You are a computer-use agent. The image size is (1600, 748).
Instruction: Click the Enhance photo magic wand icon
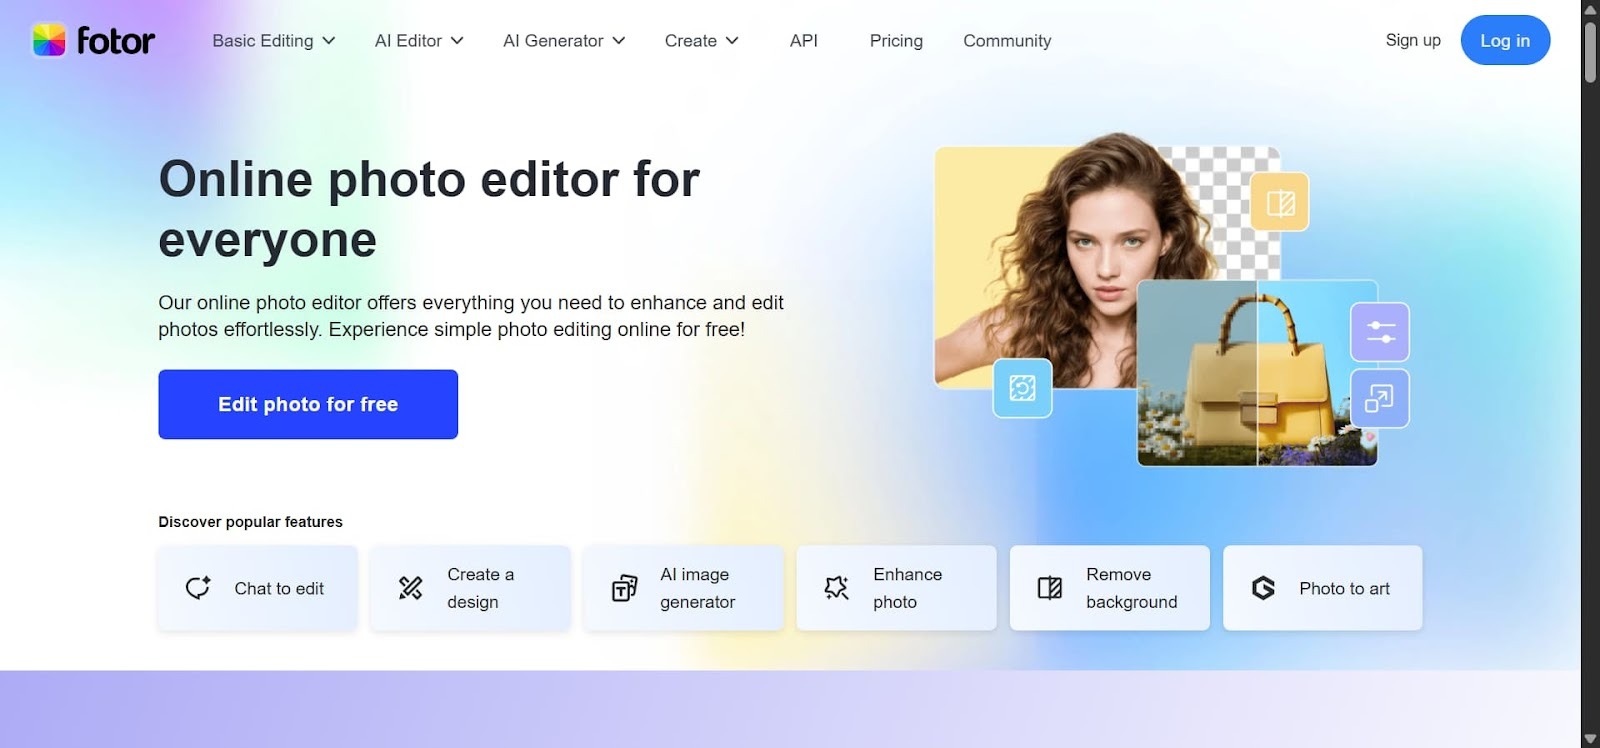tap(837, 588)
